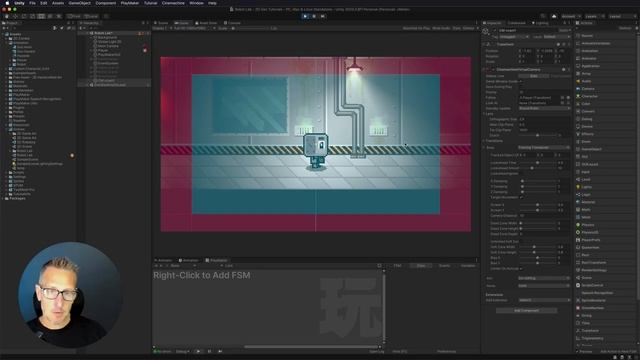
Task: Toggle the Game Window Guides checkbox
Action: point(521,82)
